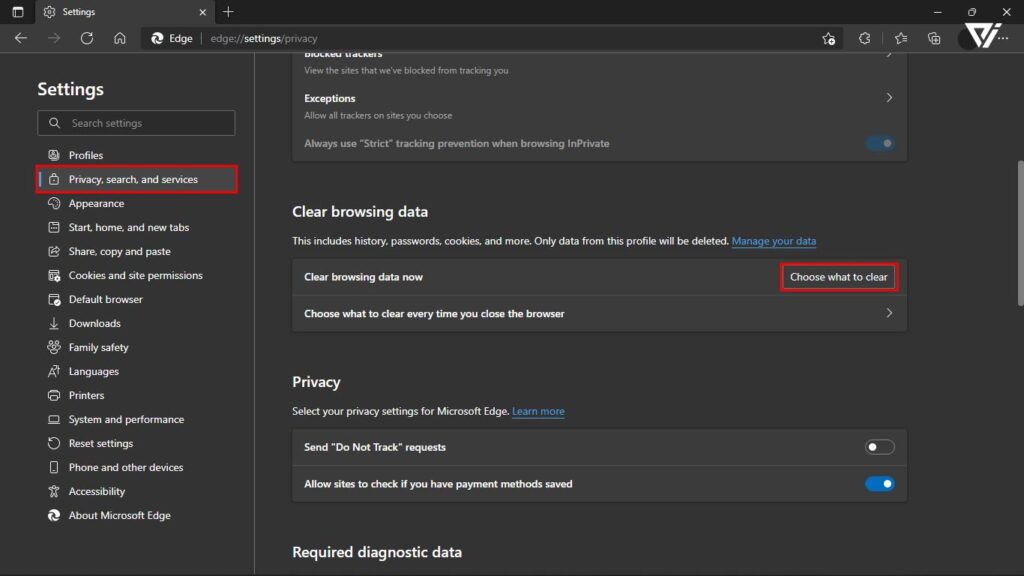Click the Printers icon
This screenshot has height=576, width=1024.
click(x=54, y=396)
